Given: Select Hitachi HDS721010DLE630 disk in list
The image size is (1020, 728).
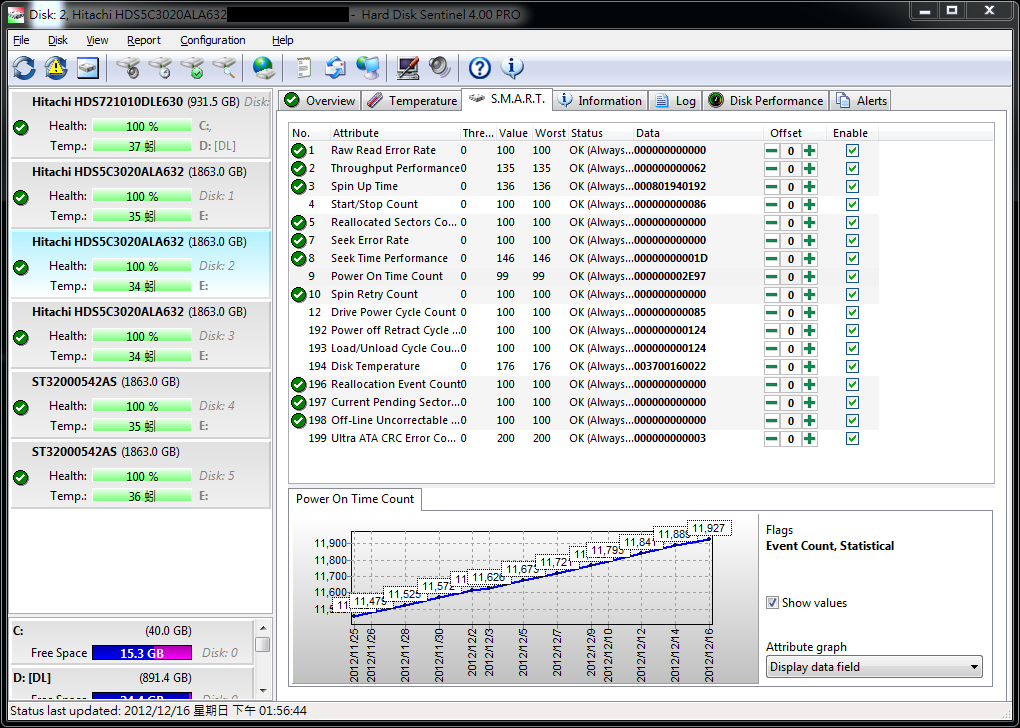Looking at the screenshot, I should pos(141,124).
